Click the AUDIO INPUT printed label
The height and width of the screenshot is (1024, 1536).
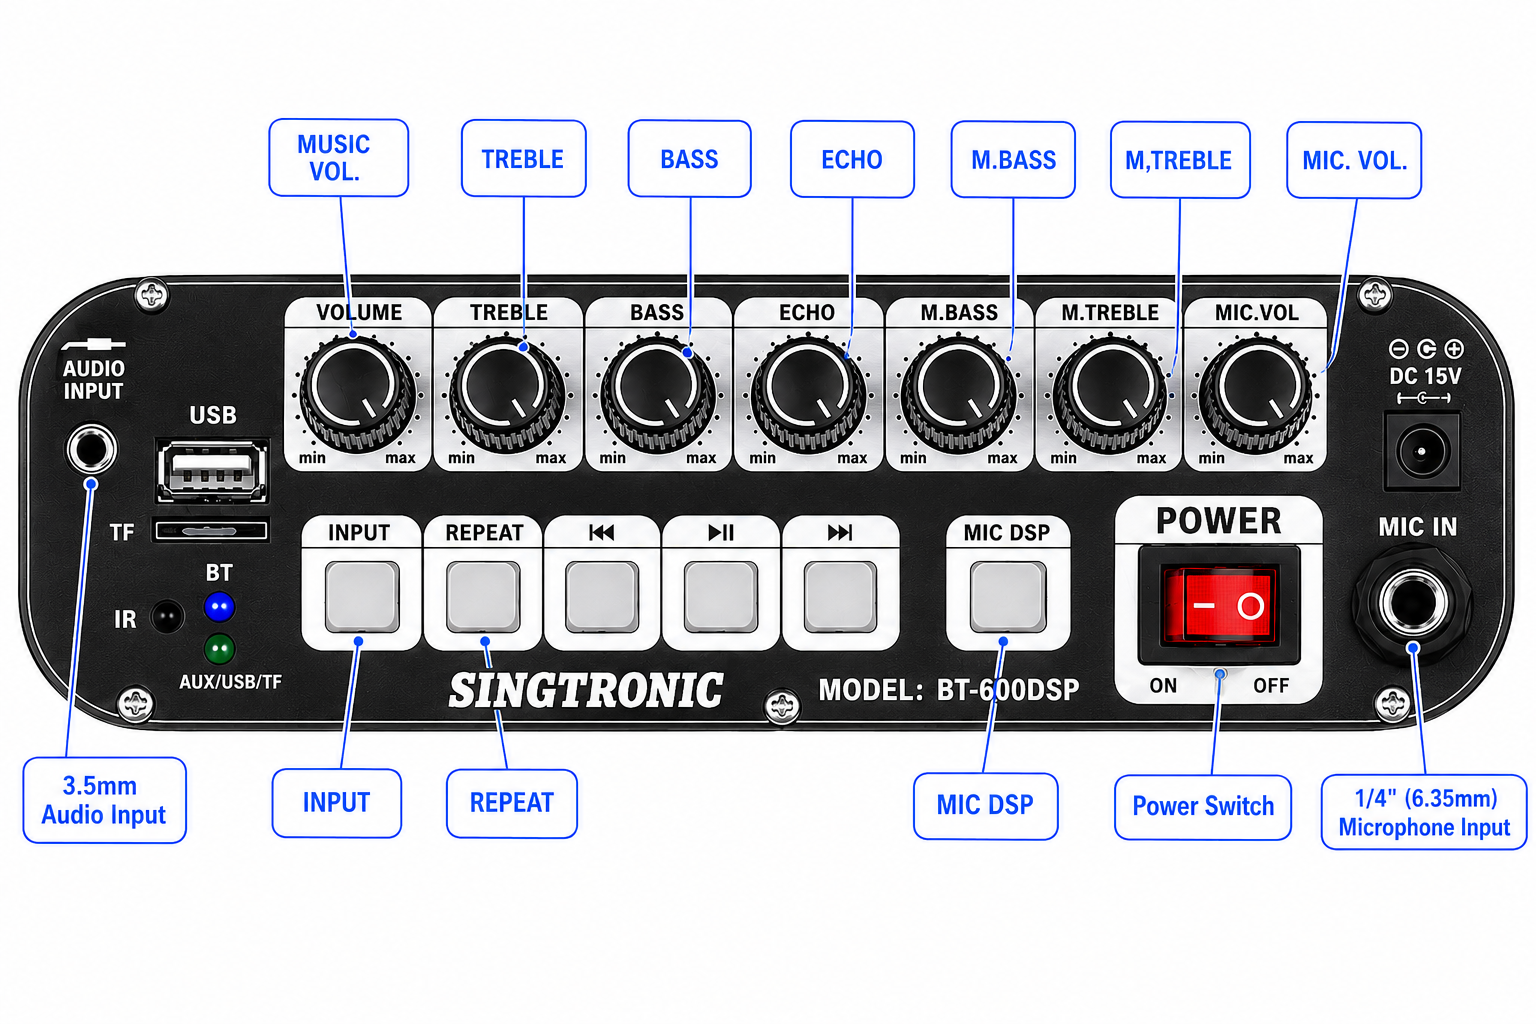93,380
